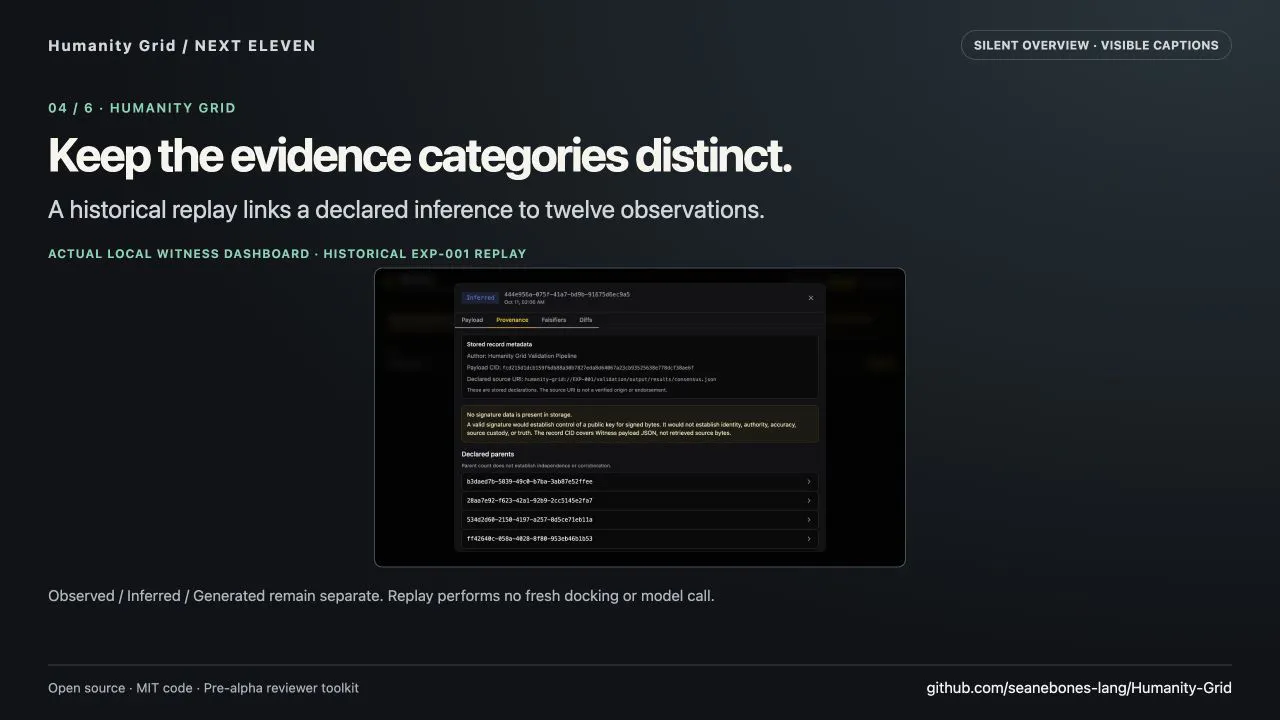1280x720 pixels.
Task: Click the 'Observed / Inferred / Generated' caption line
Action: [x=381, y=596]
